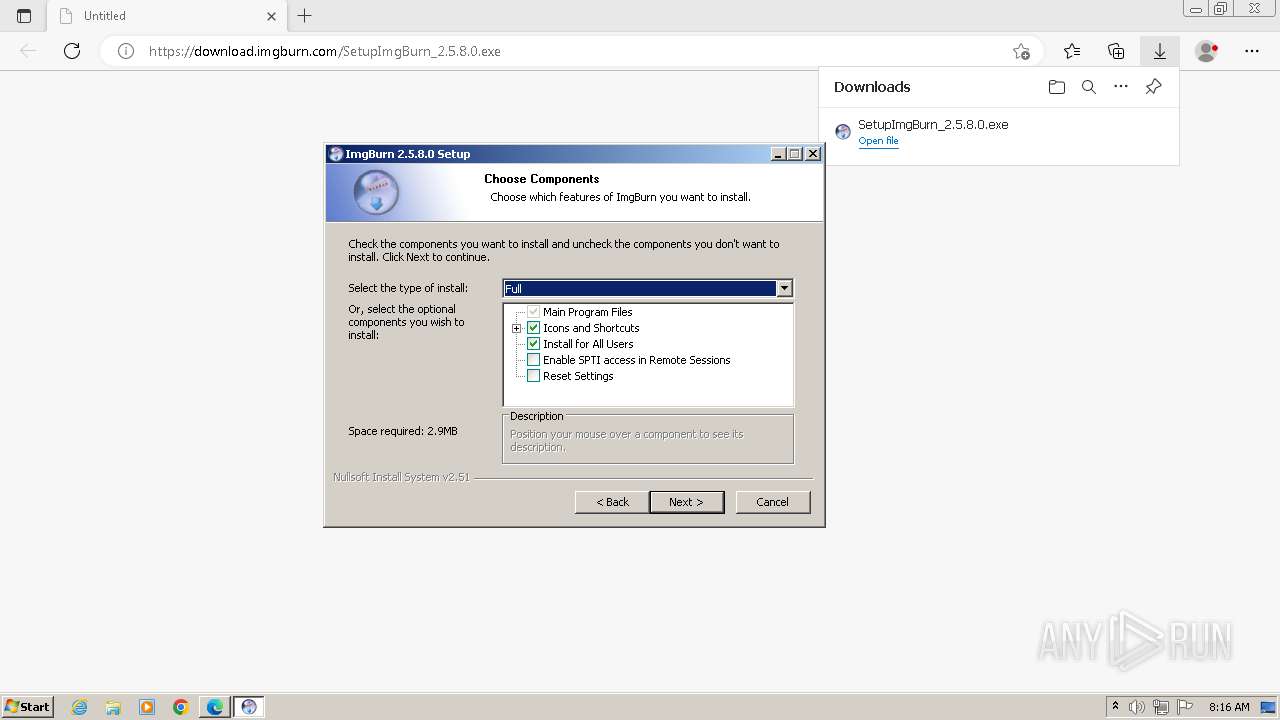Screen dimensions: 1280x720
Task: Click the address bar URL
Action: coord(324,51)
